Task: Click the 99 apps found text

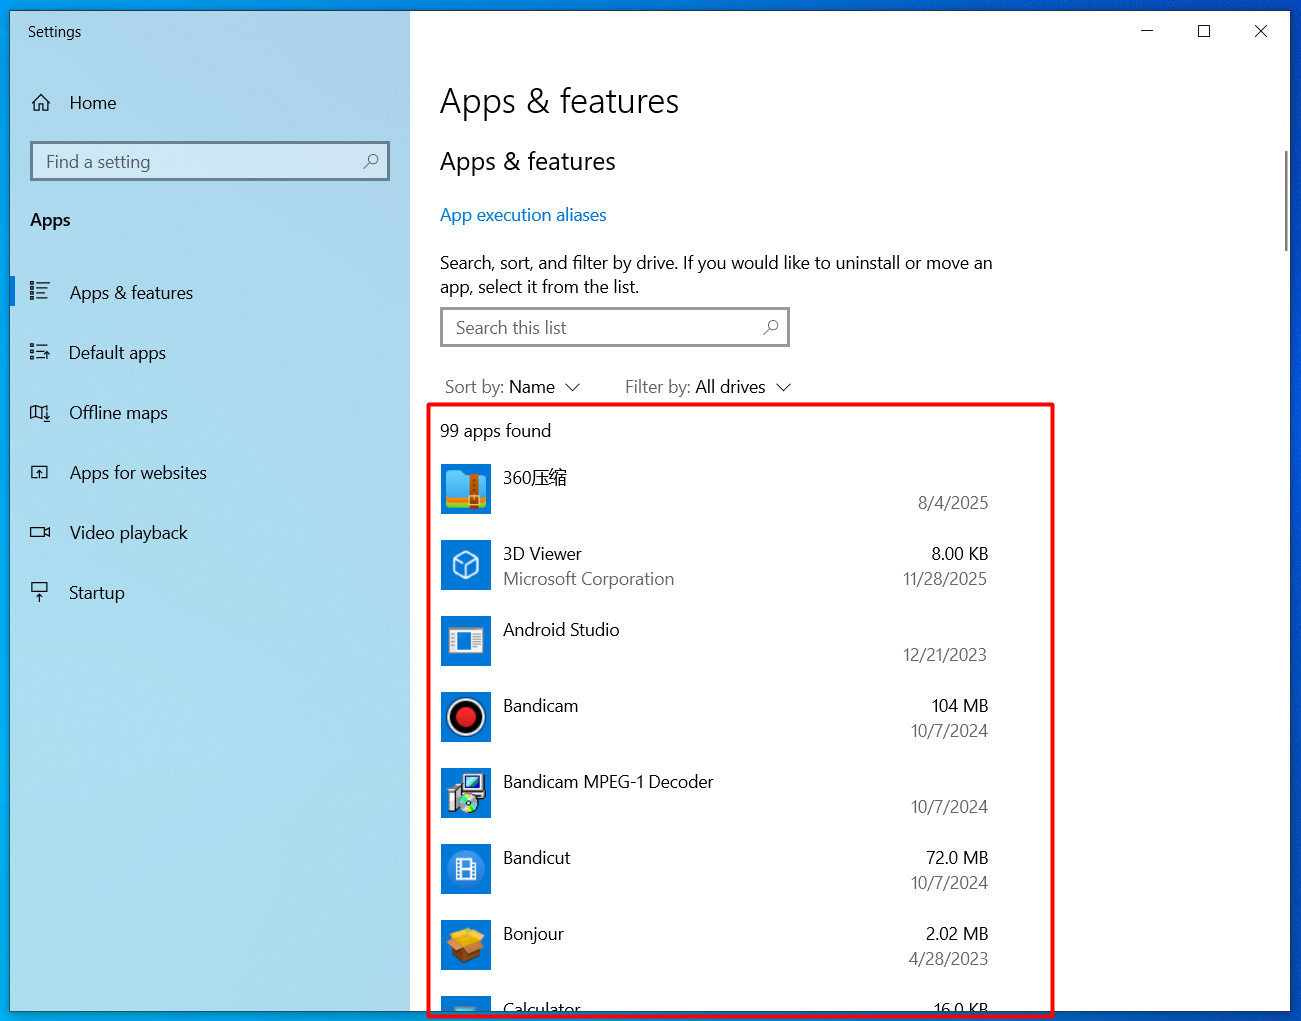Action: click(x=495, y=431)
